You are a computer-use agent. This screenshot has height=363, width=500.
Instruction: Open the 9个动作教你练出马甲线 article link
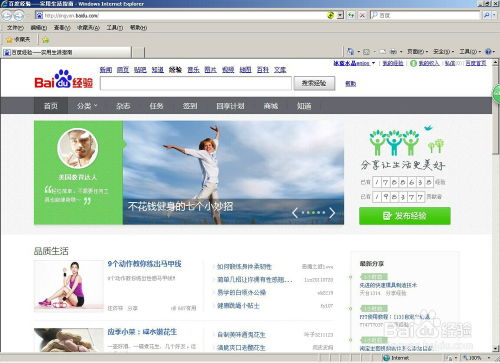coord(144,264)
